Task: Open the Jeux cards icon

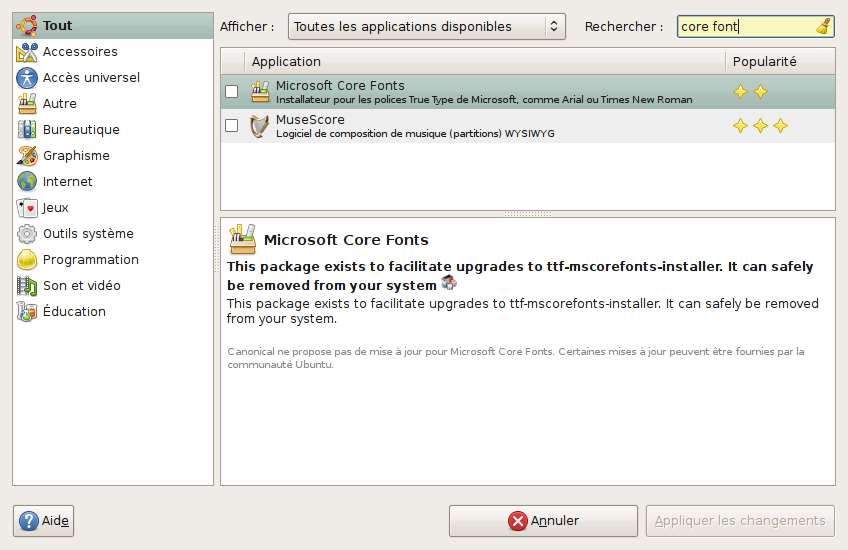Action: [x=26, y=208]
